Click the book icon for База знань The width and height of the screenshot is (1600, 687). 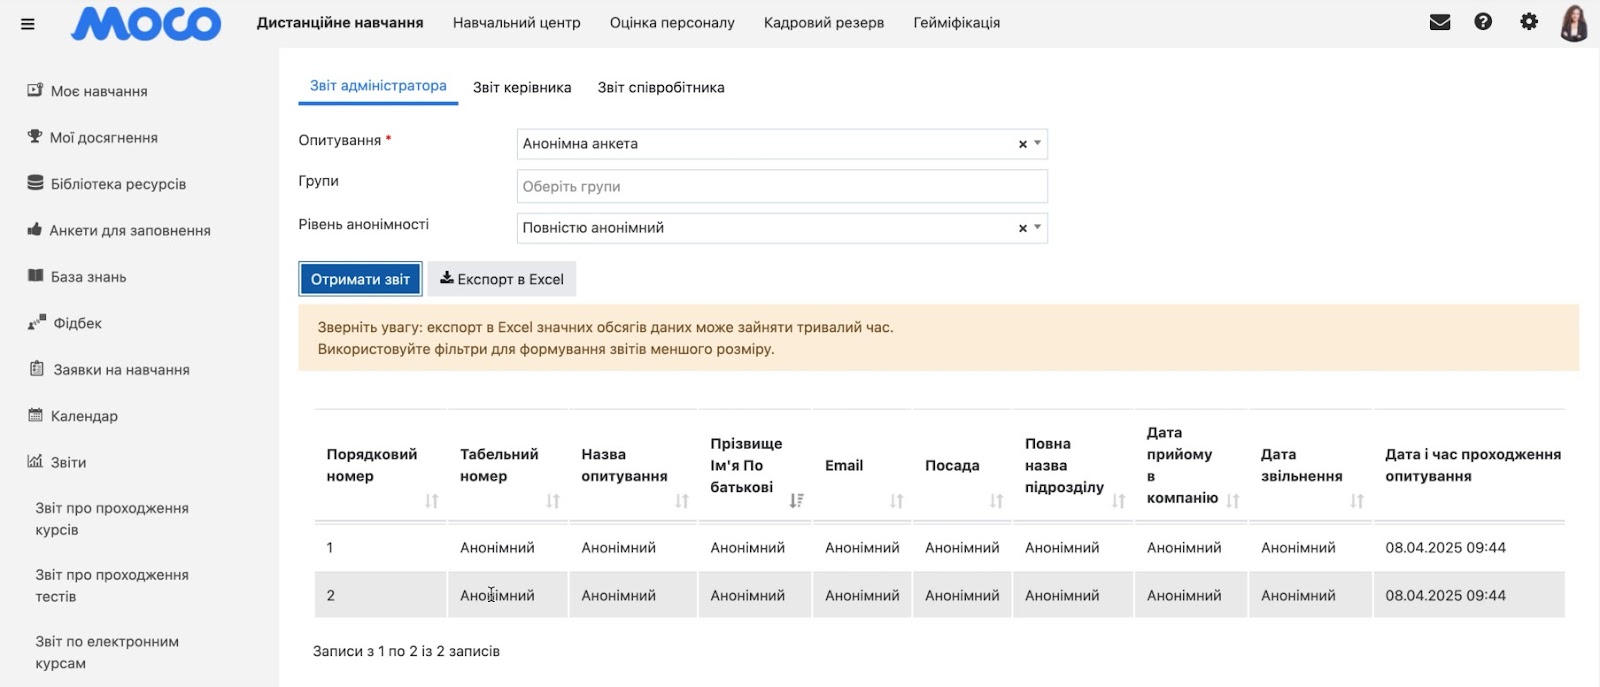coord(35,276)
